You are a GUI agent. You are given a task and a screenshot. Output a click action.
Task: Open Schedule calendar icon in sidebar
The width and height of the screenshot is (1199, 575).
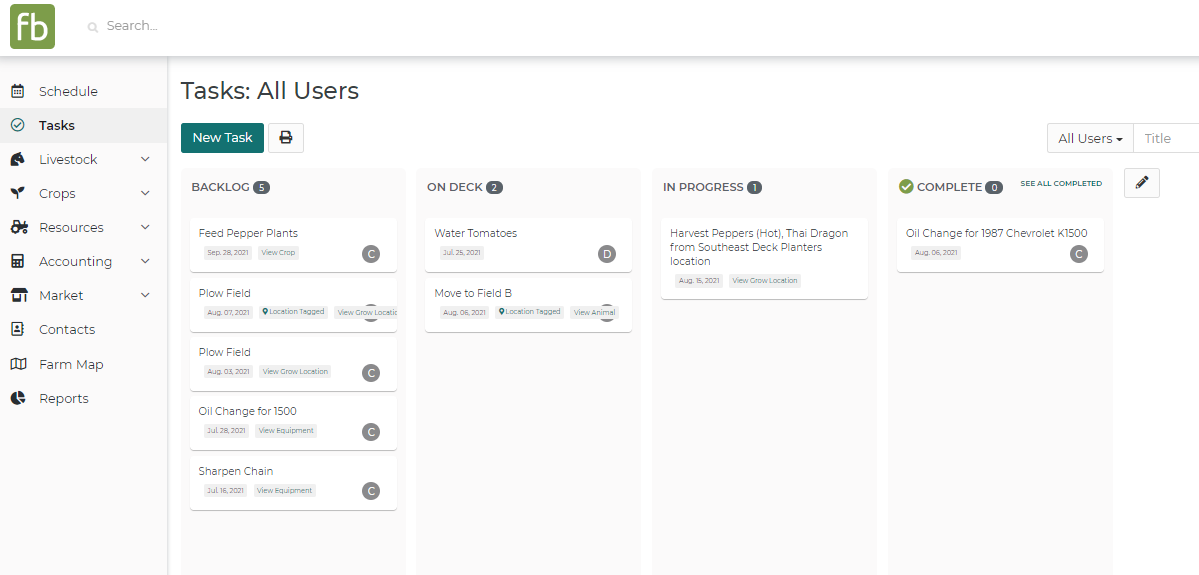coord(18,91)
